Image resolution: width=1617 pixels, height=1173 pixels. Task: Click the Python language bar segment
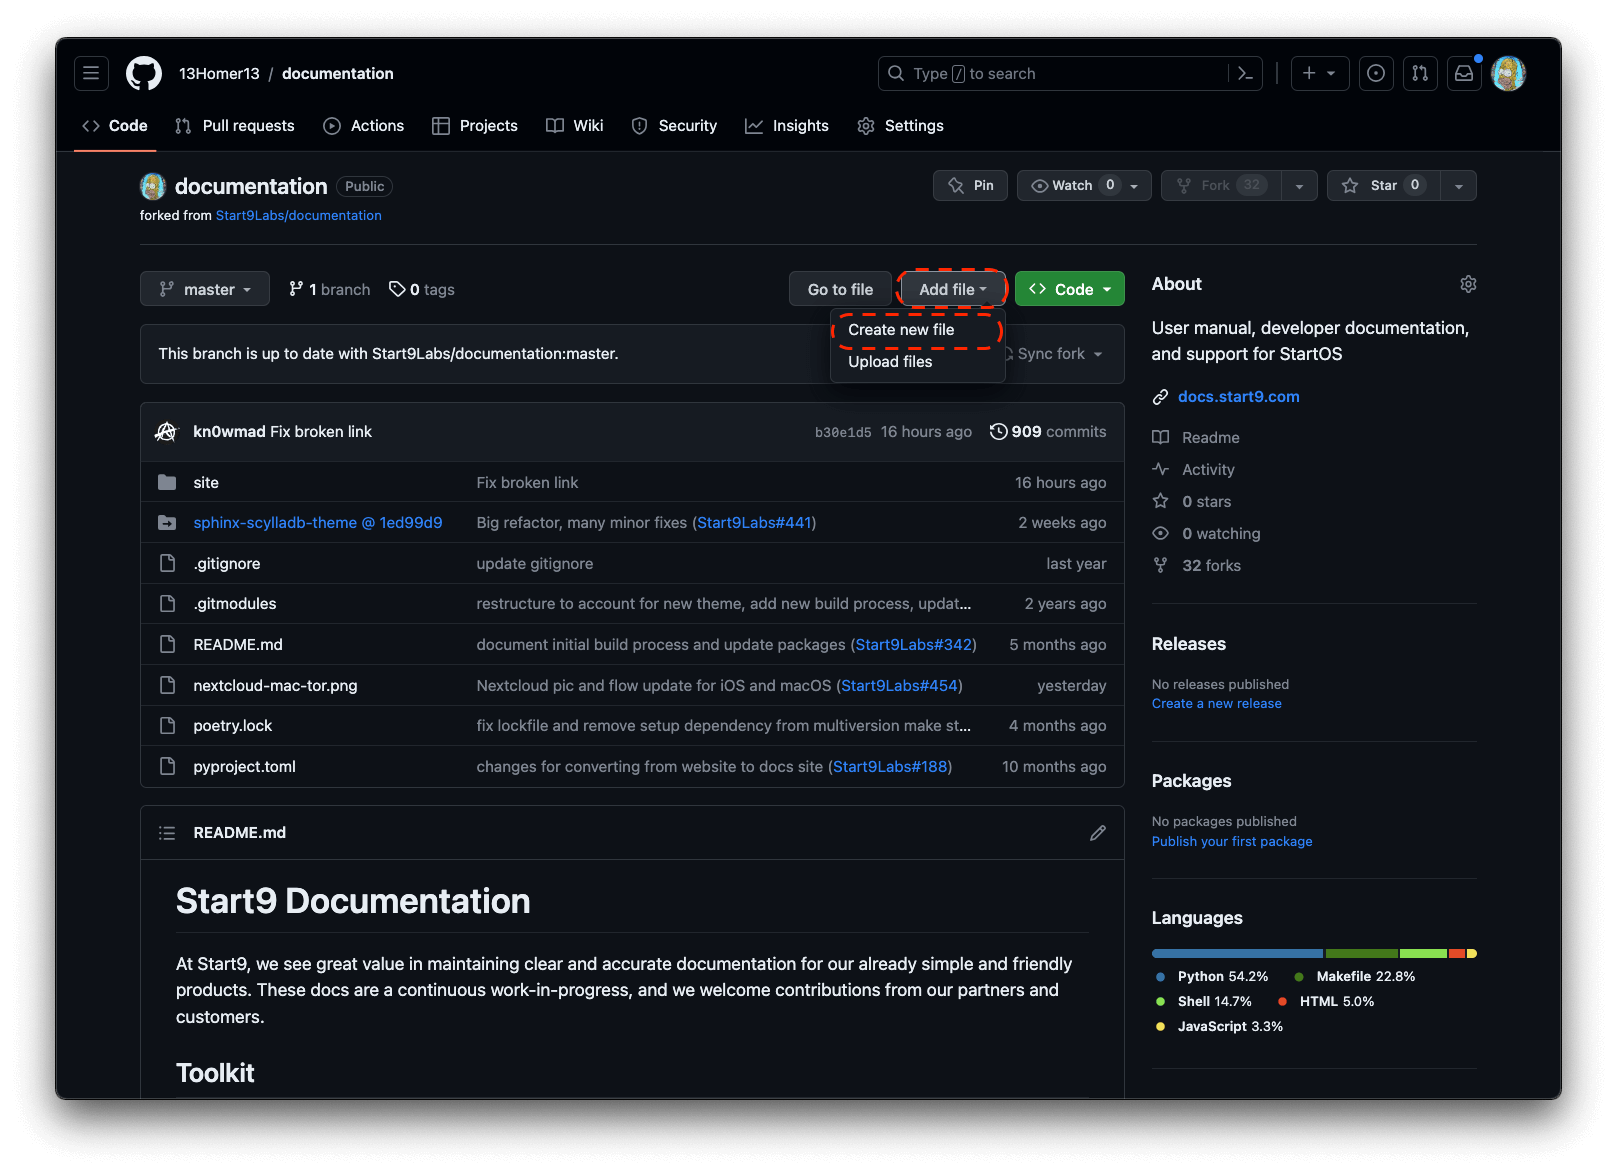pyautogui.click(x=1236, y=954)
